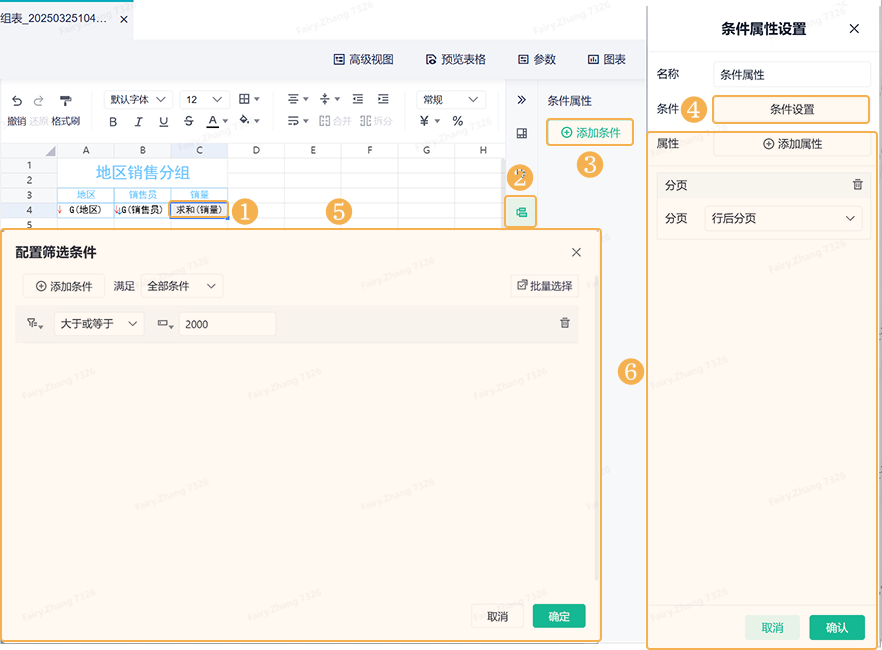Click the filter dialog vertical scrollbar
The height and width of the screenshot is (650, 882).
(596, 428)
